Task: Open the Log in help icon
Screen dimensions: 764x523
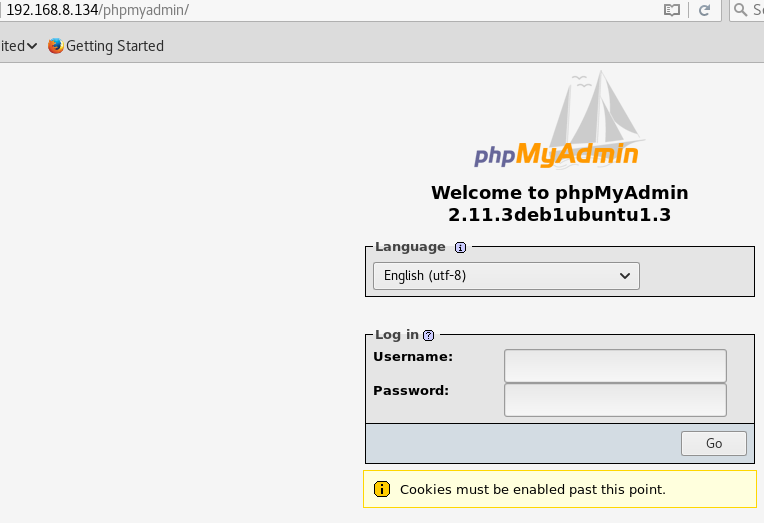Action: tap(429, 335)
